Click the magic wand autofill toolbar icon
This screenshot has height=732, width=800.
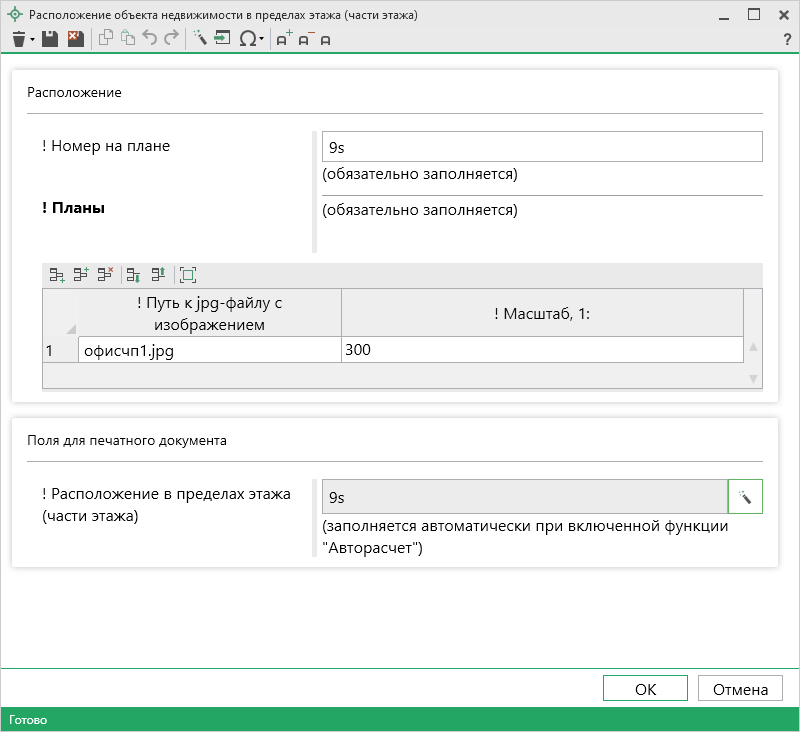(x=199, y=39)
